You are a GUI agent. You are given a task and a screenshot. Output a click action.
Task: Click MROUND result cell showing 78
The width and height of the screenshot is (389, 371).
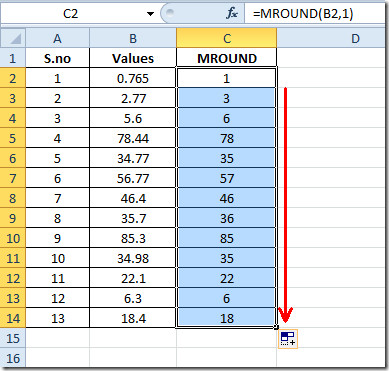(226, 138)
